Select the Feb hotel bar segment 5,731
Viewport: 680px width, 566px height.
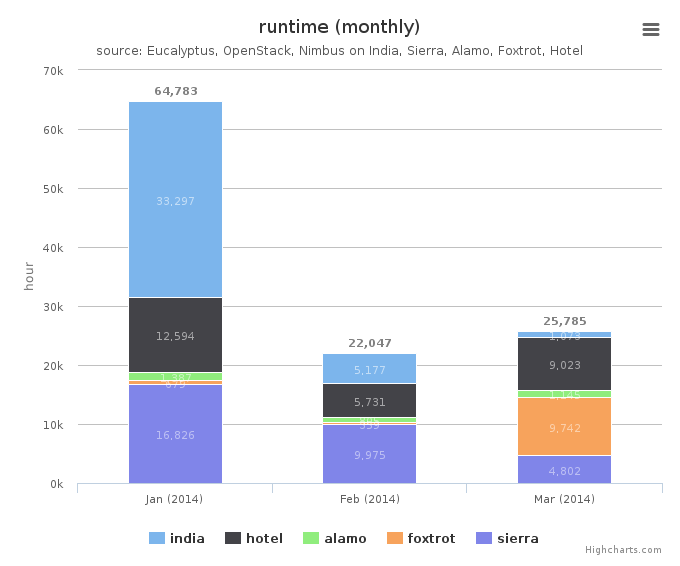pyautogui.click(x=369, y=401)
